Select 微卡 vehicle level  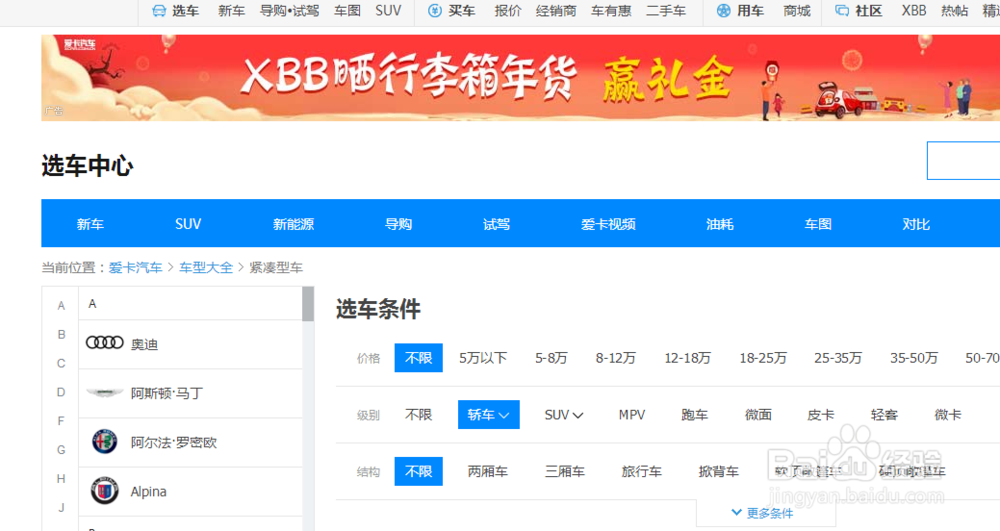948,415
